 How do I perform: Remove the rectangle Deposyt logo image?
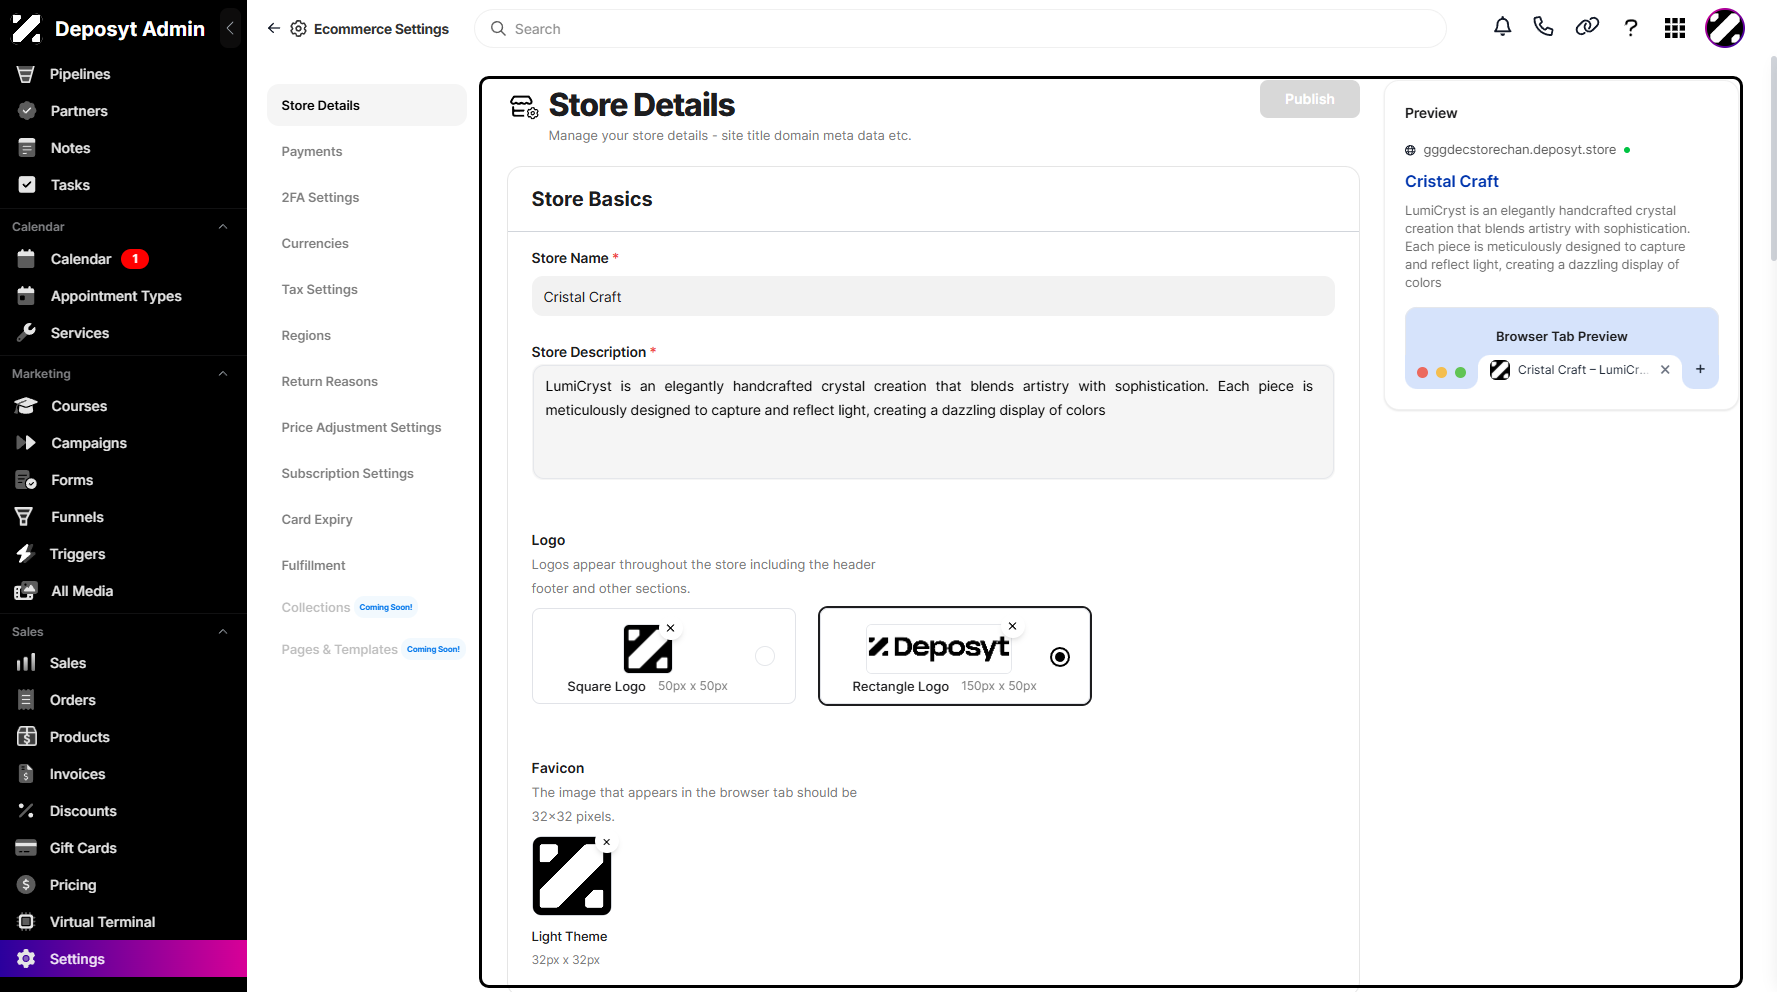1013,626
